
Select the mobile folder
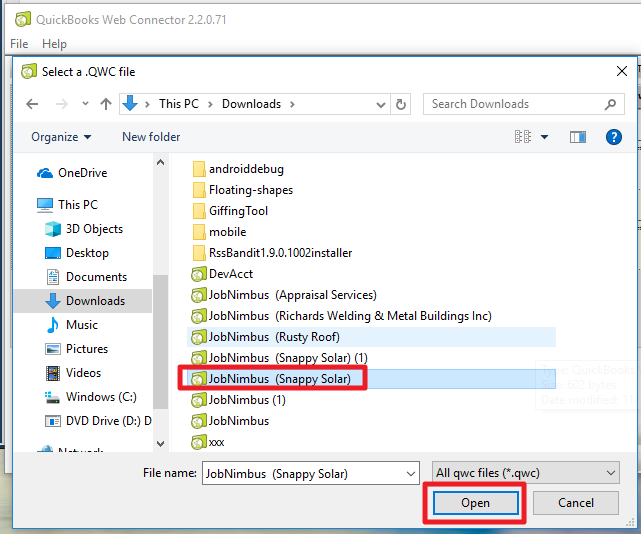click(x=219, y=232)
